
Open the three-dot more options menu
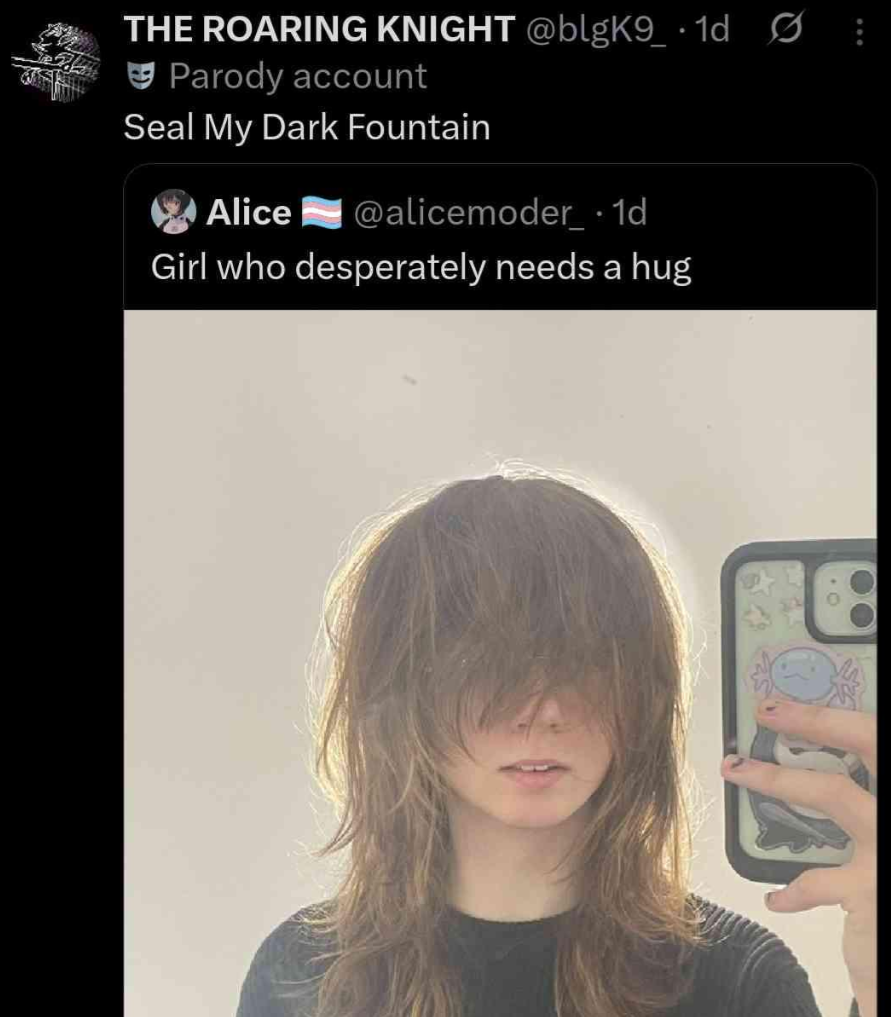point(859,31)
